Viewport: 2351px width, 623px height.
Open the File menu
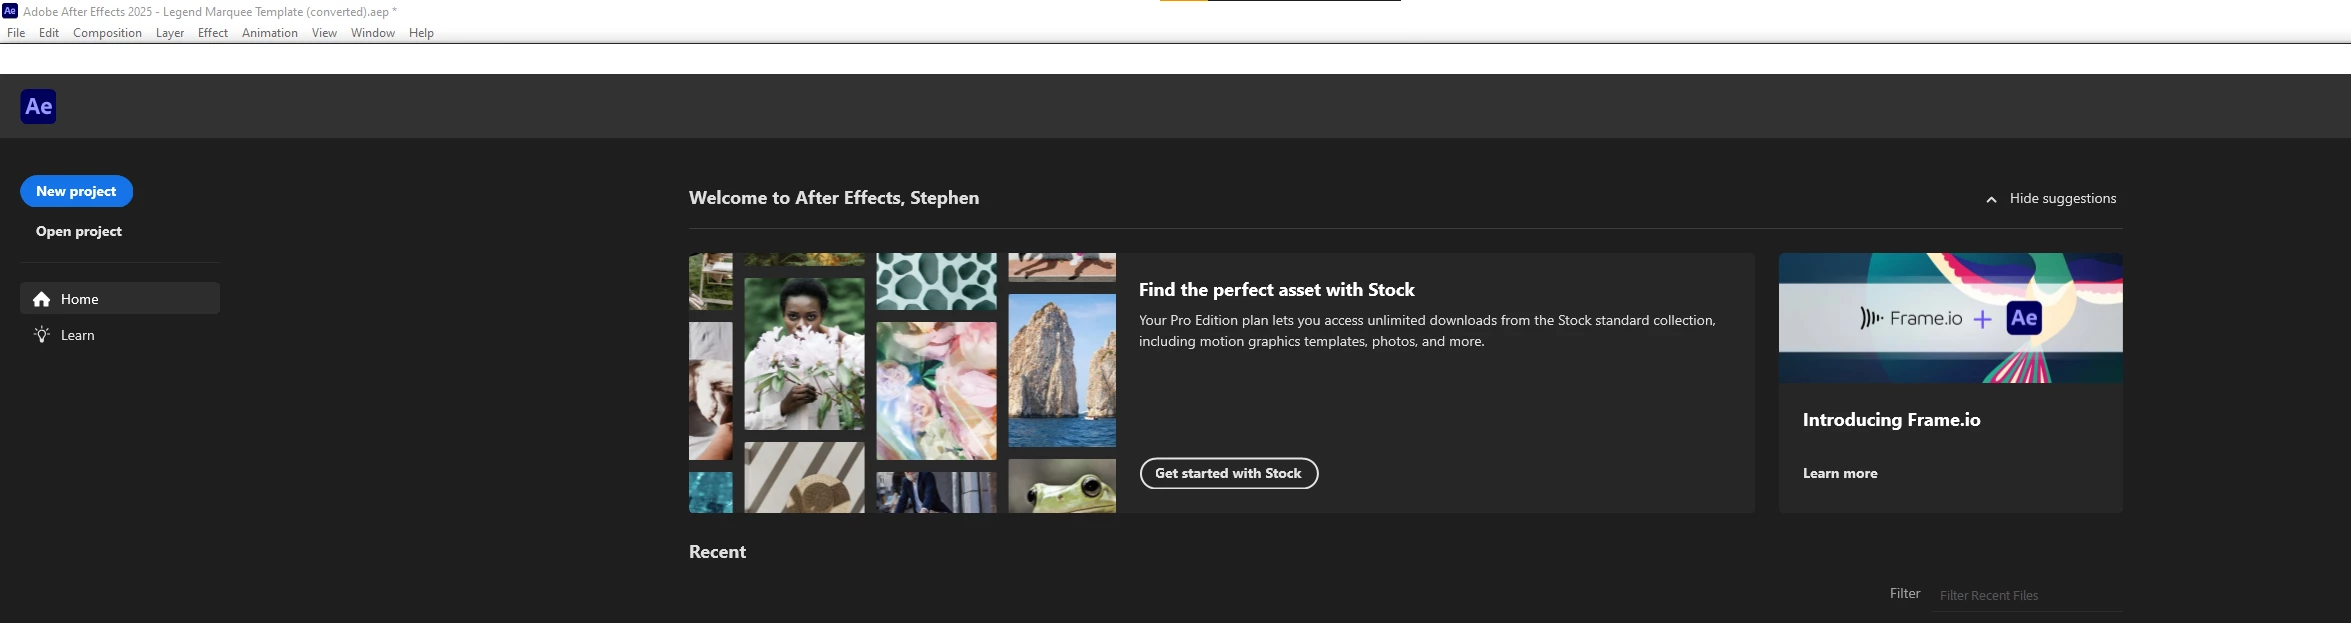[16, 33]
